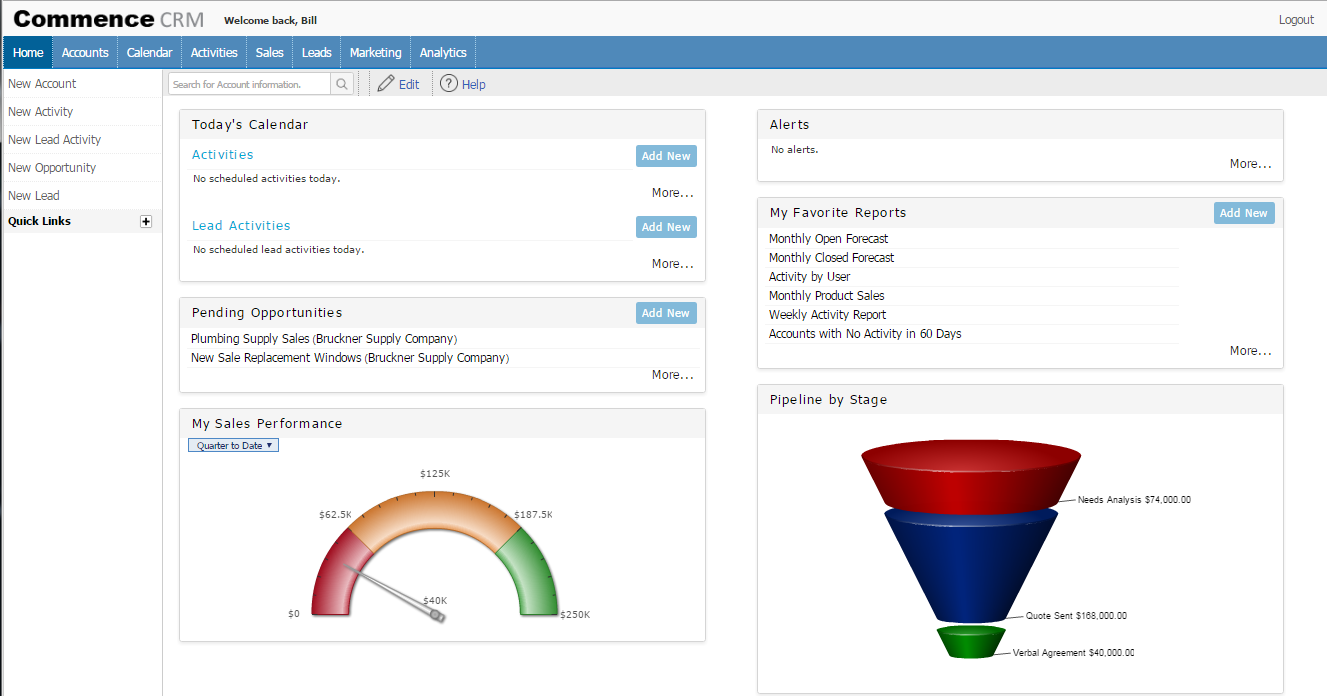Click the gauge needle at $40K
Screen dimensions: 1327x696
(x=395, y=593)
